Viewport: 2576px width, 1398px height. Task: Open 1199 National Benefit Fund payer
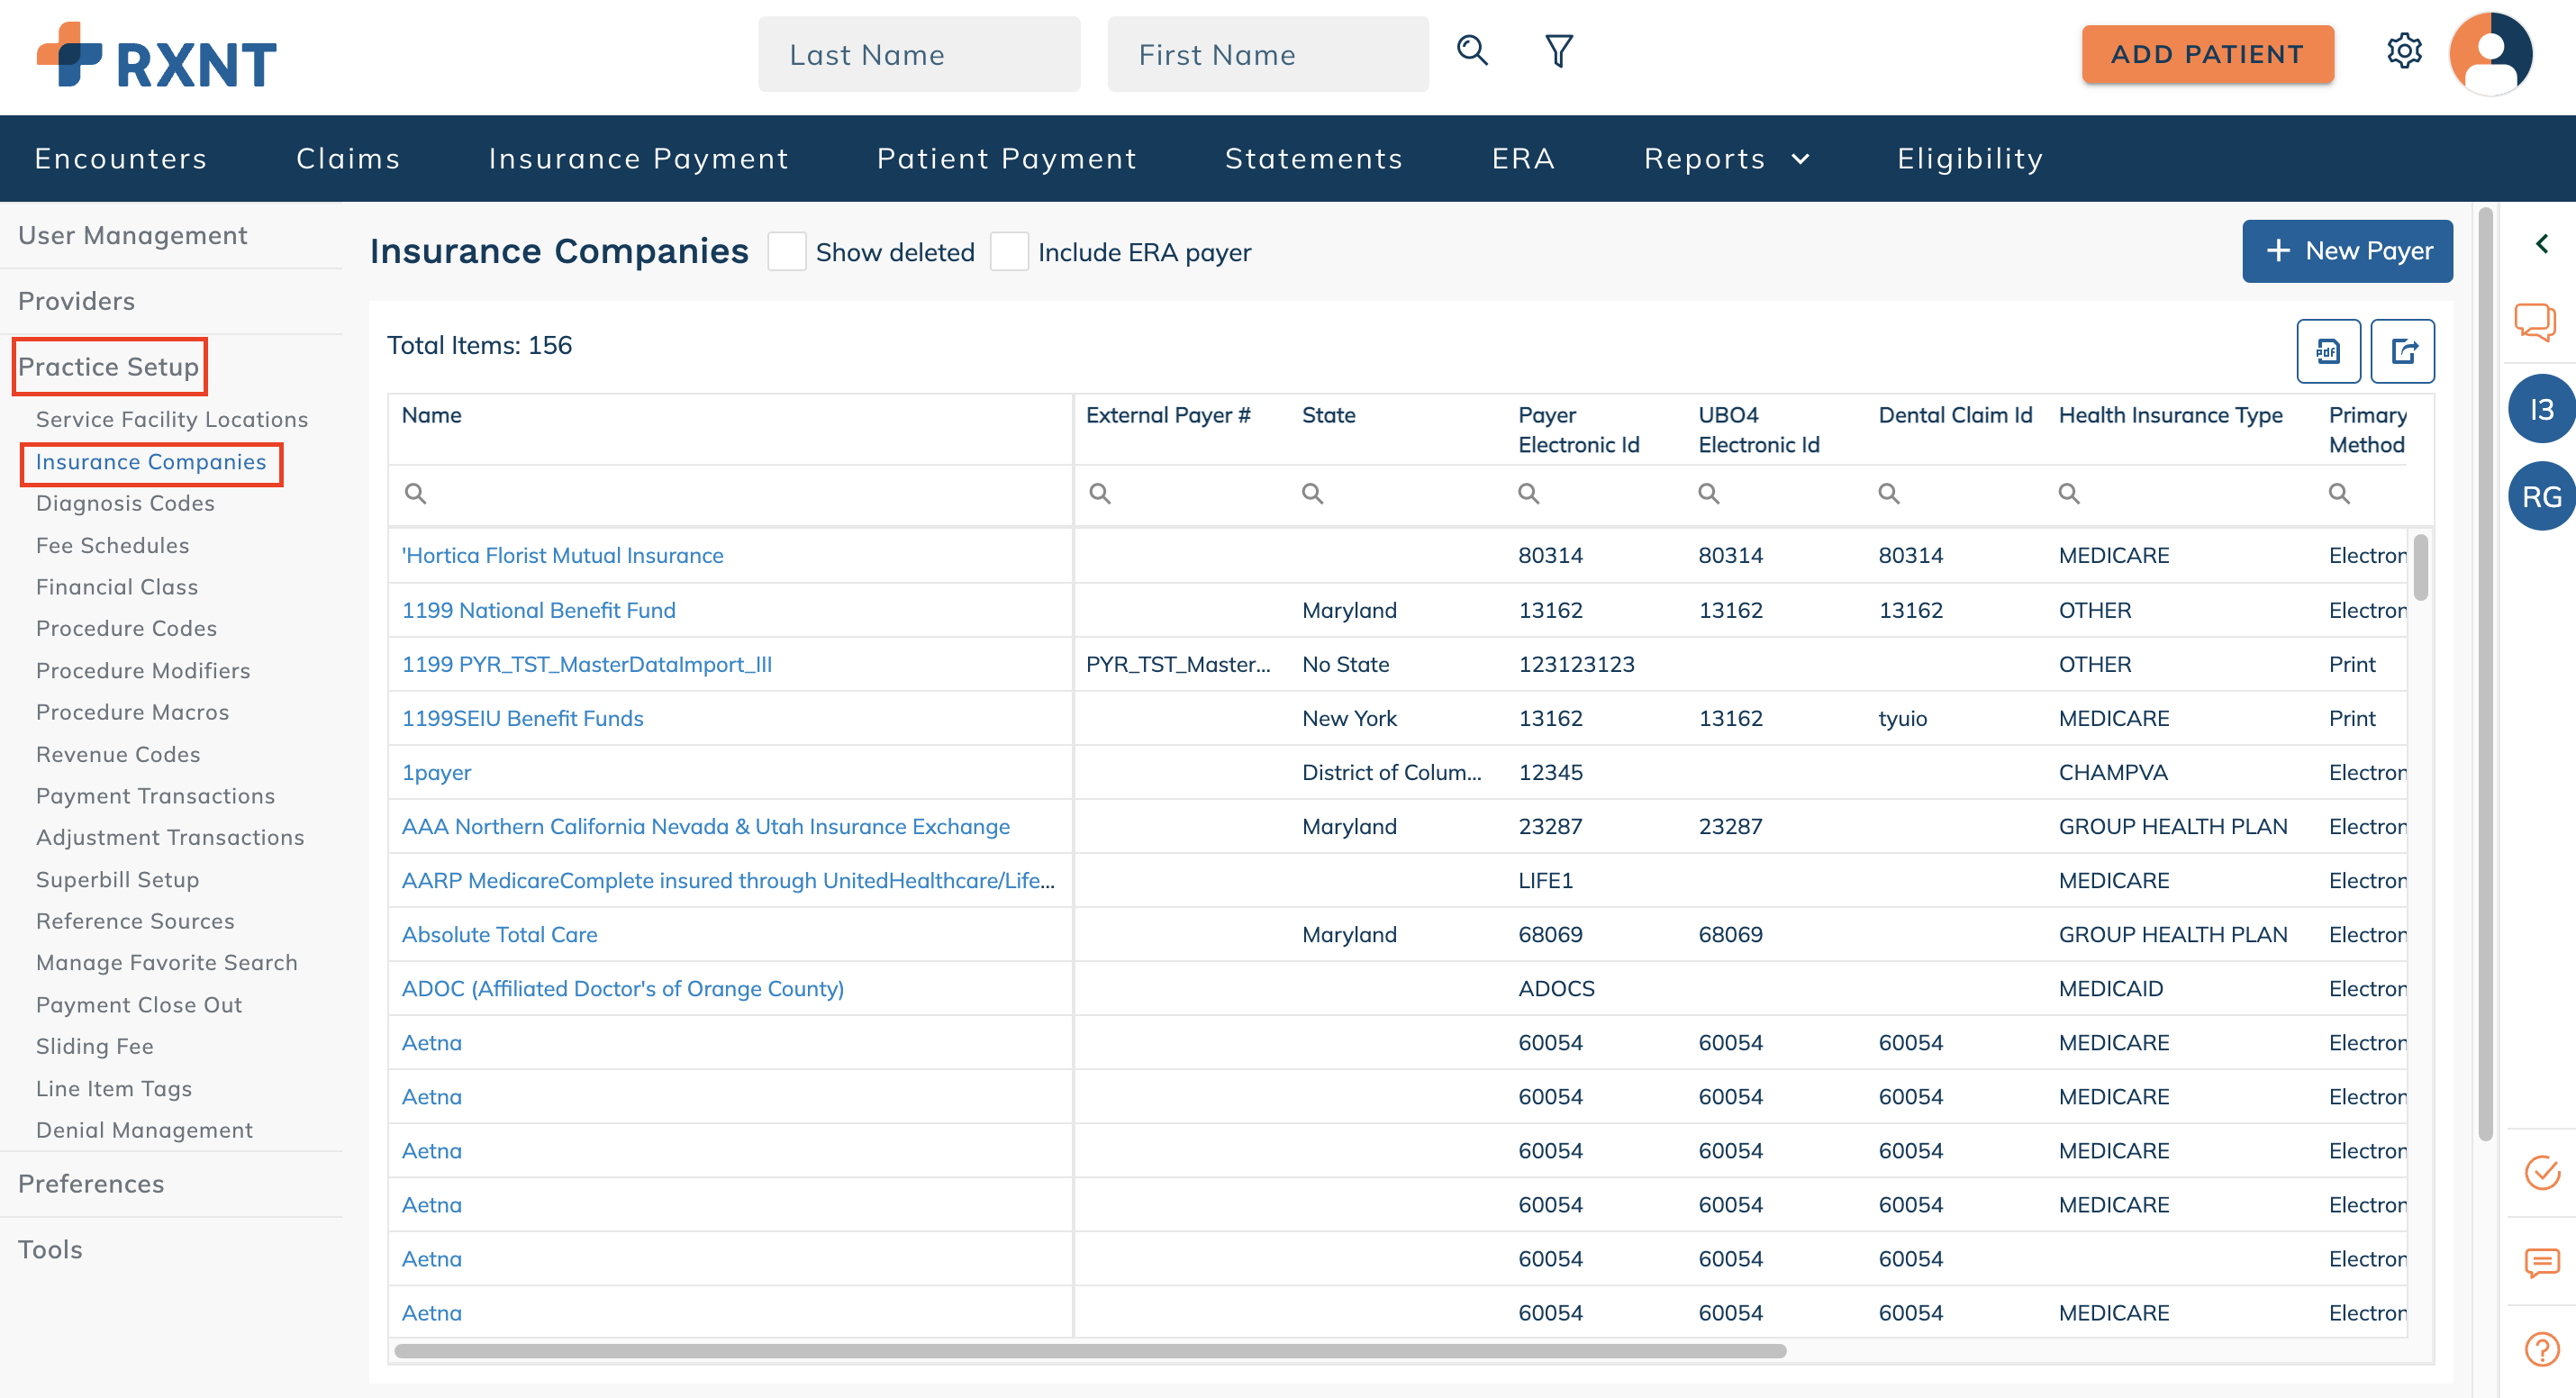pos(538,610)
